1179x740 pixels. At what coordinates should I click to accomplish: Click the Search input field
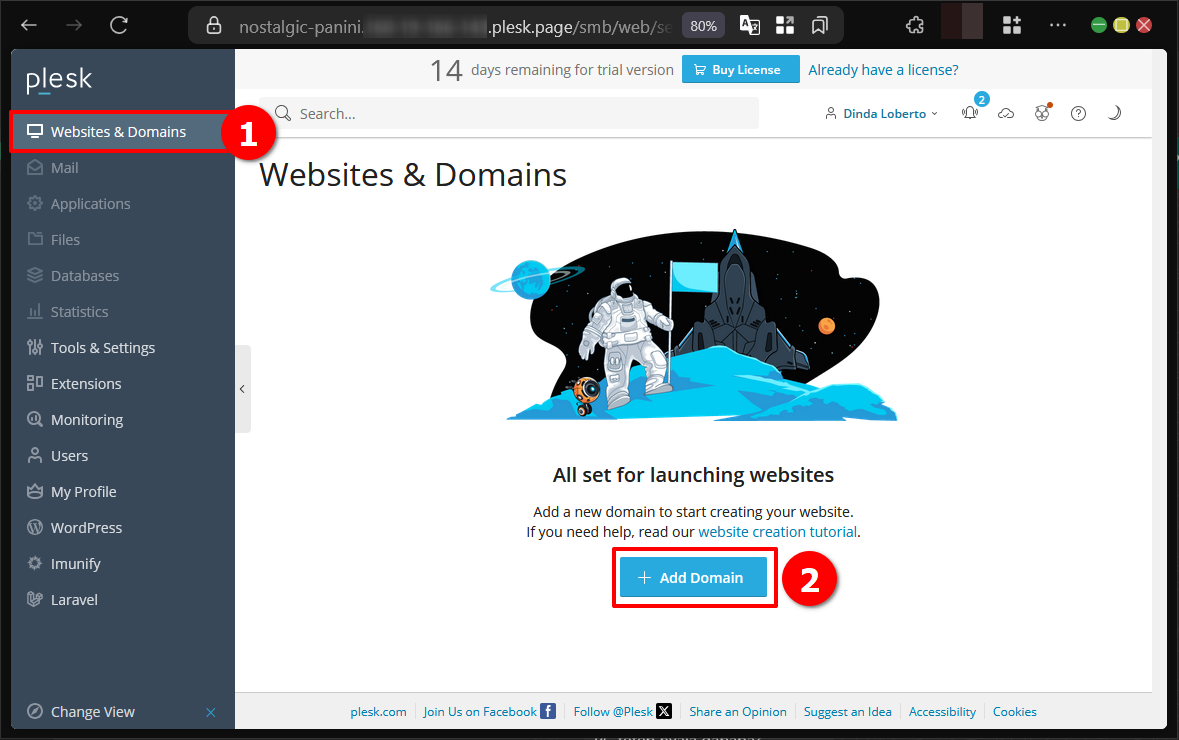point(520,114)
